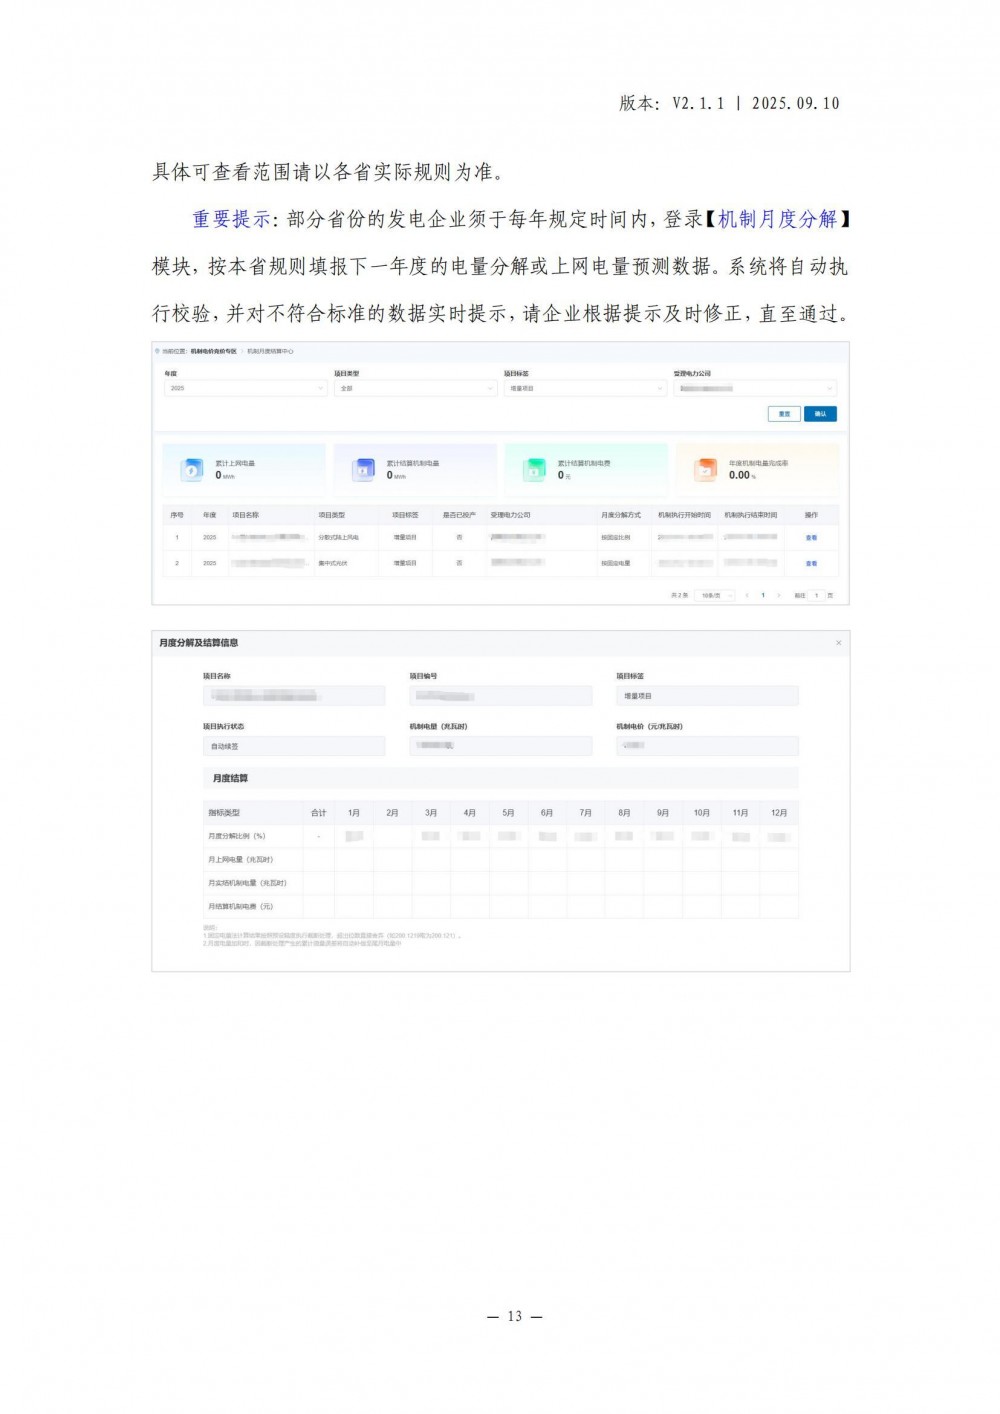
Task: Click the 项目类型 column header
Action: (x=331, y=515)
